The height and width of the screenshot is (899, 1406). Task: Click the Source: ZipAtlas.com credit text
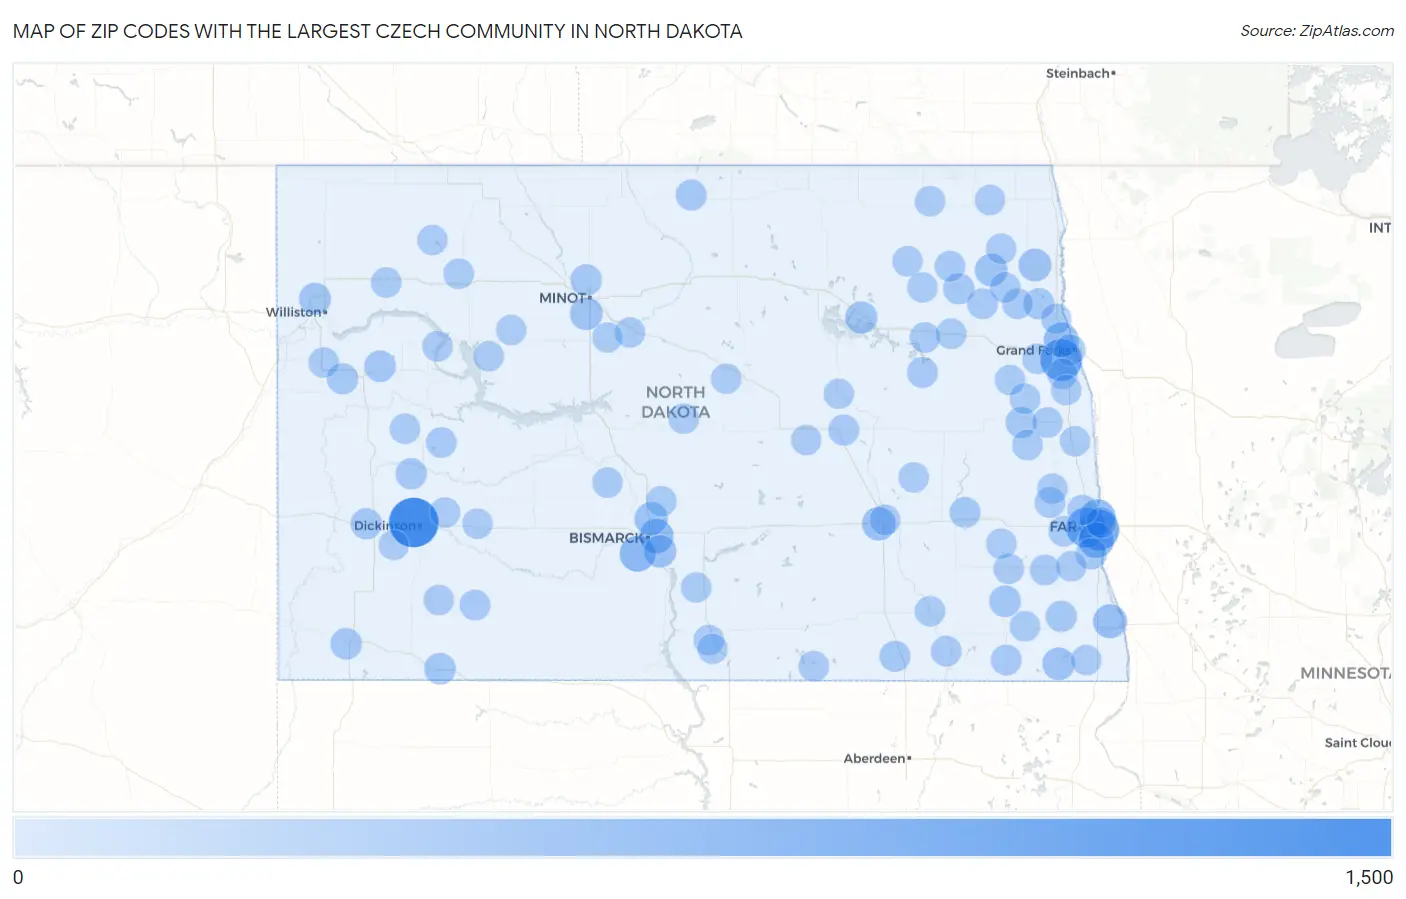click(1317, 31)
